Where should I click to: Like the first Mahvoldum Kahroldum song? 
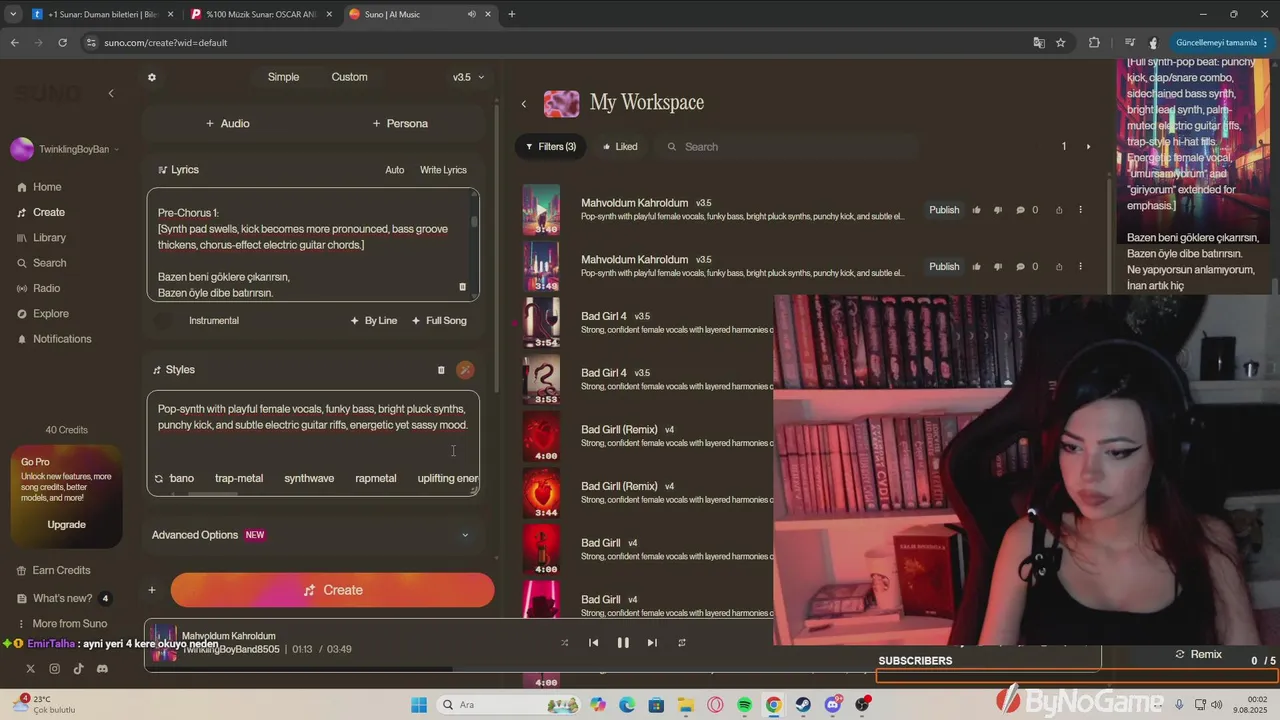pos(976,210)
